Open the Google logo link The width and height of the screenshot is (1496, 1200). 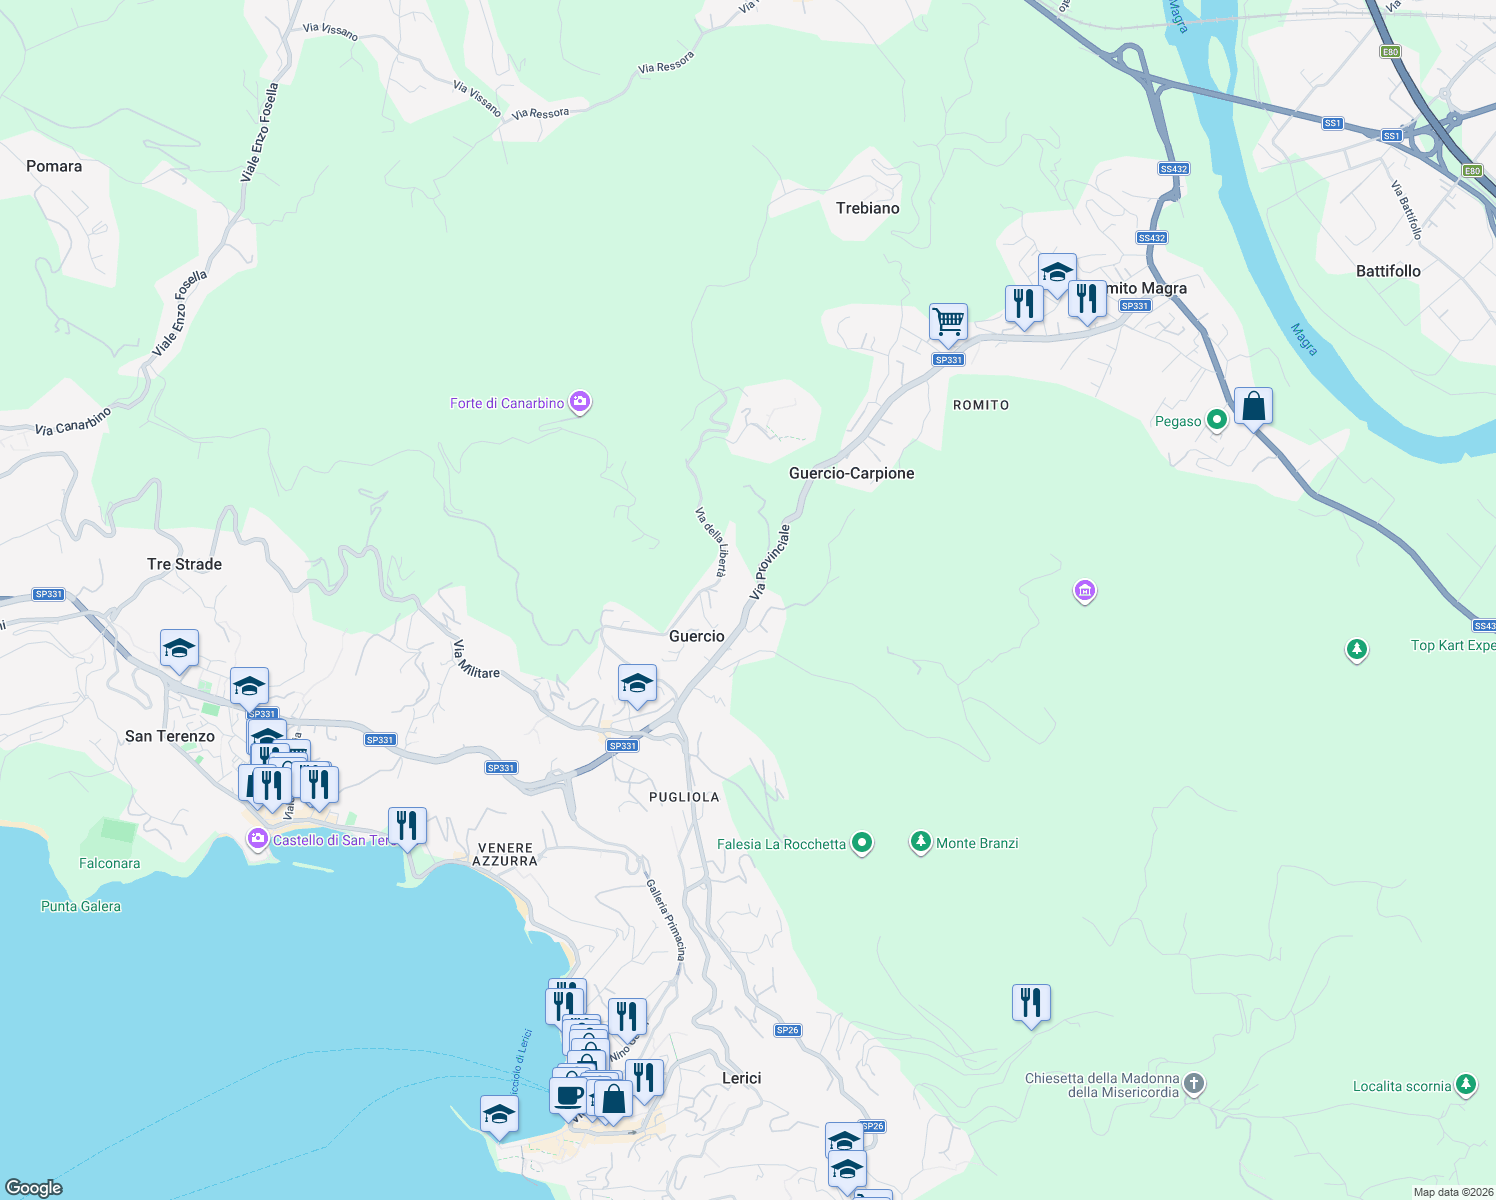click(x=32, y=1186)
